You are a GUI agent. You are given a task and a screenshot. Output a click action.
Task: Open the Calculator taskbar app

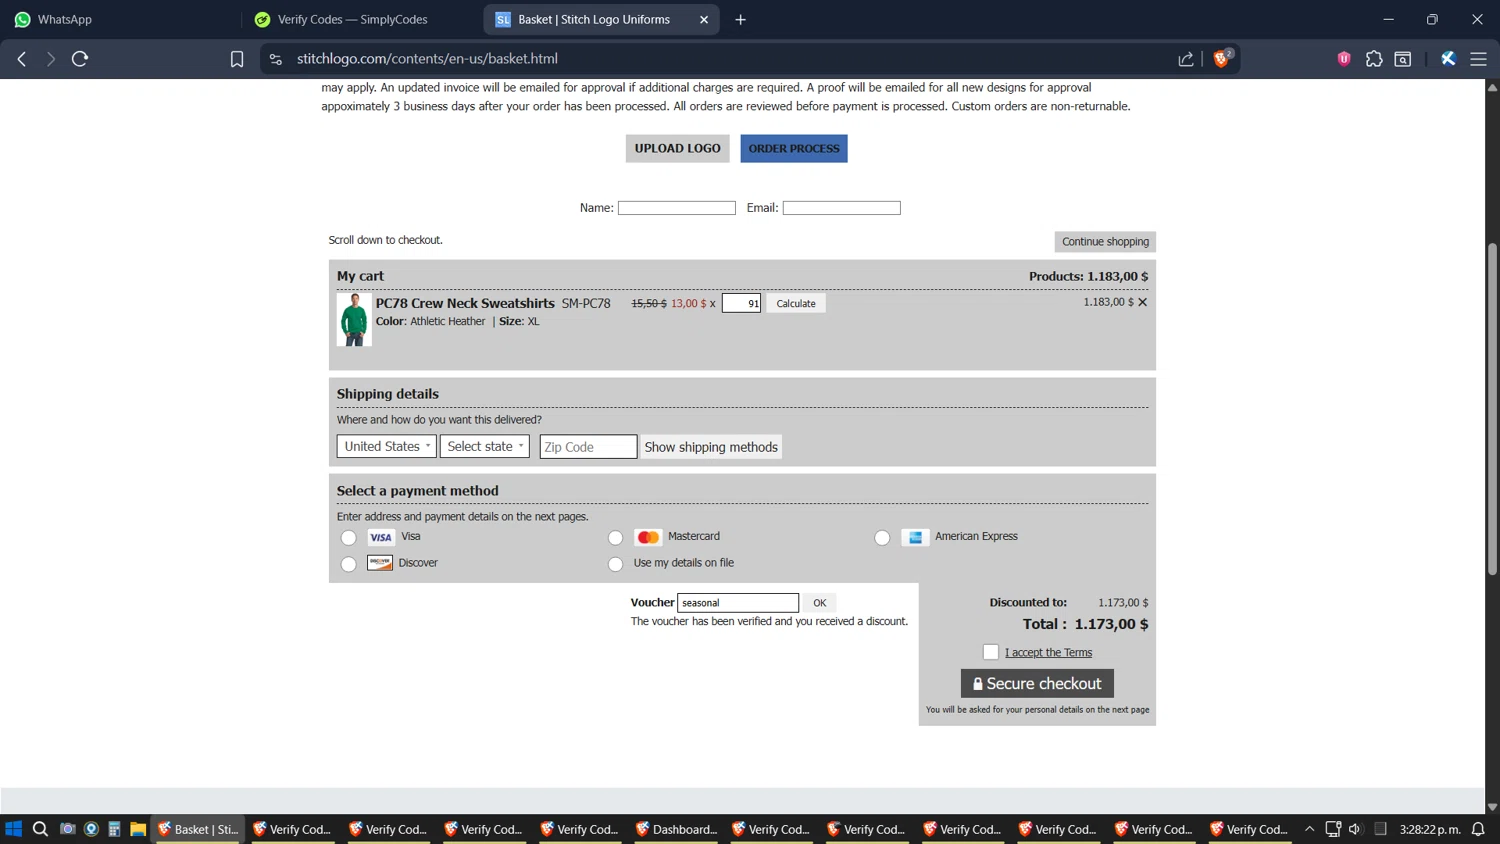[x=114, y=829]
